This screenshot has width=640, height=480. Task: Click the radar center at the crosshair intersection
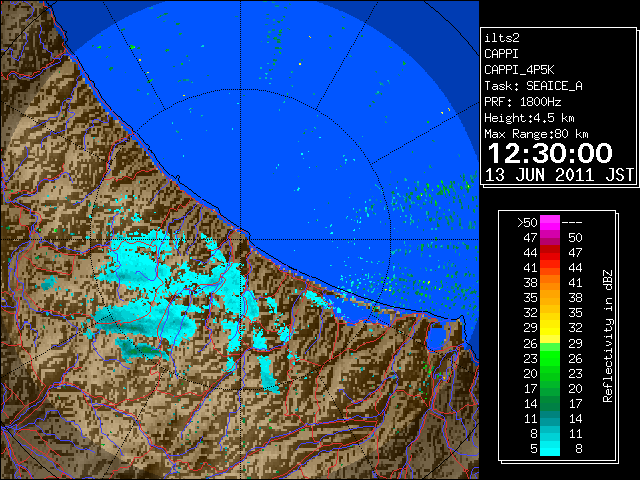241,239
